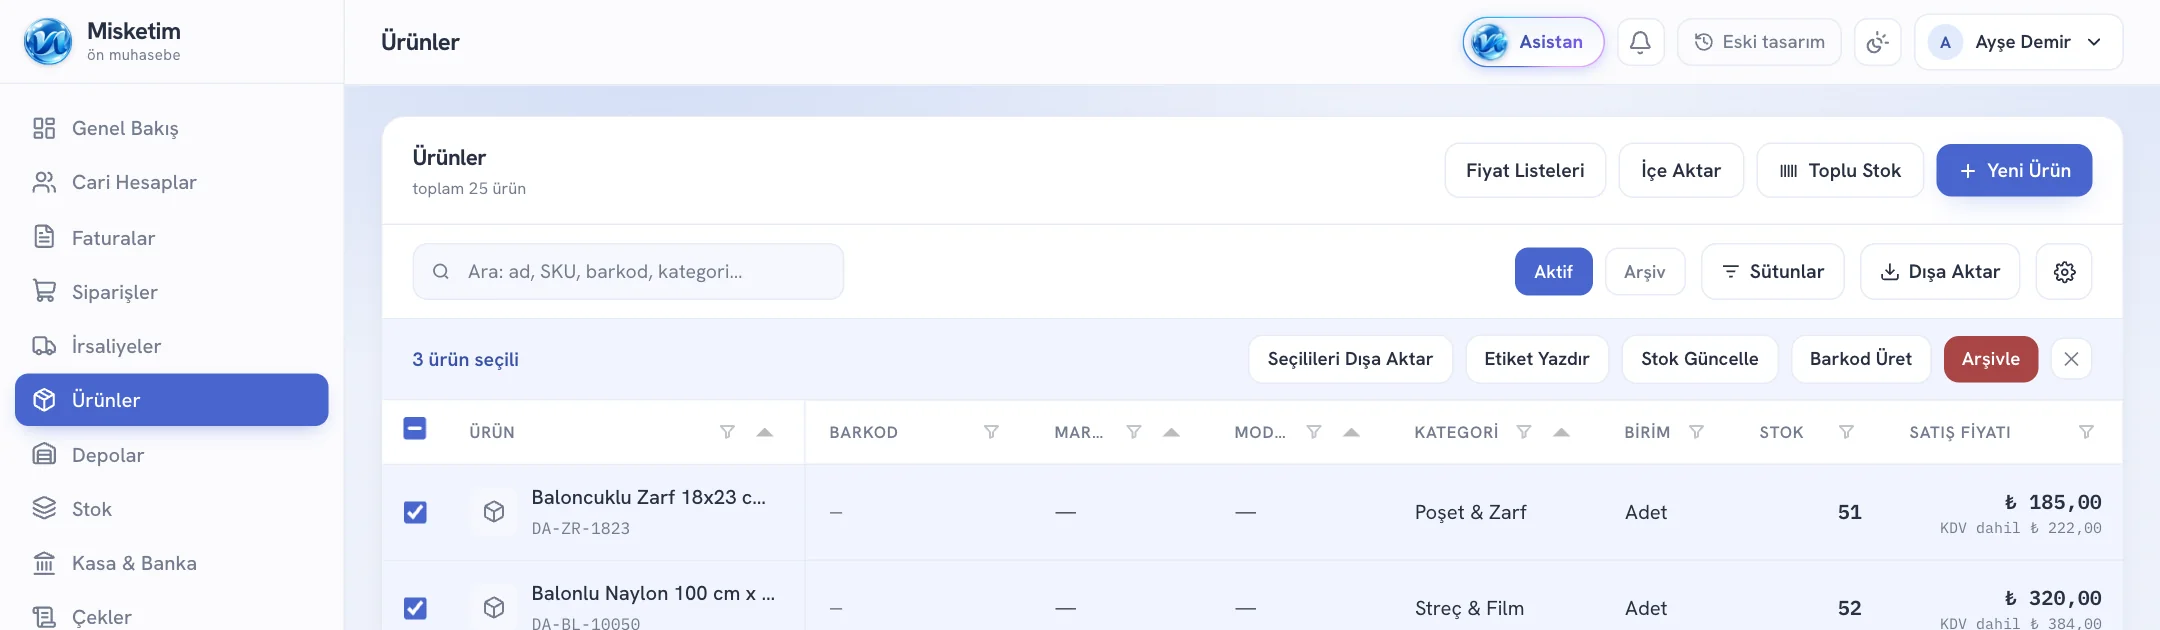Uncheck the Baloncuklu Zarf row checkbox
Screen dimensions: 2160x630
pyautogui.click(x=415, y=512)
